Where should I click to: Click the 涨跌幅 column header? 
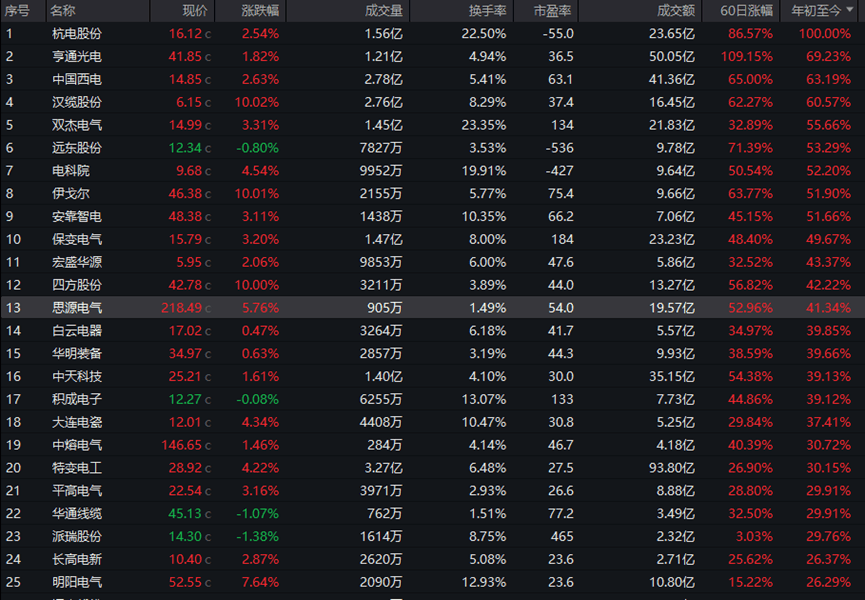point(260,10)
